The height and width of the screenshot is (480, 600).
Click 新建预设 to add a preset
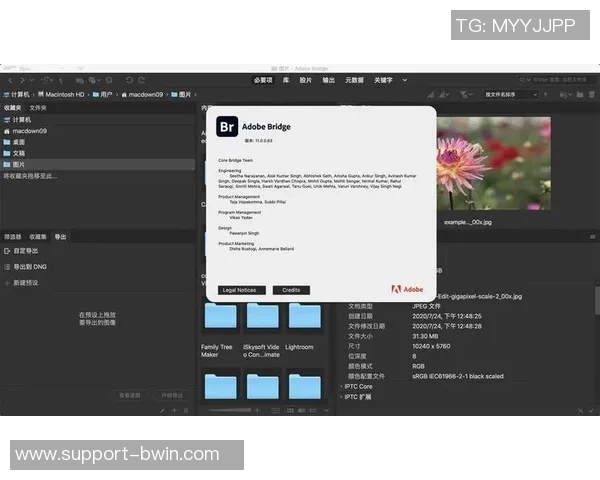26,283
